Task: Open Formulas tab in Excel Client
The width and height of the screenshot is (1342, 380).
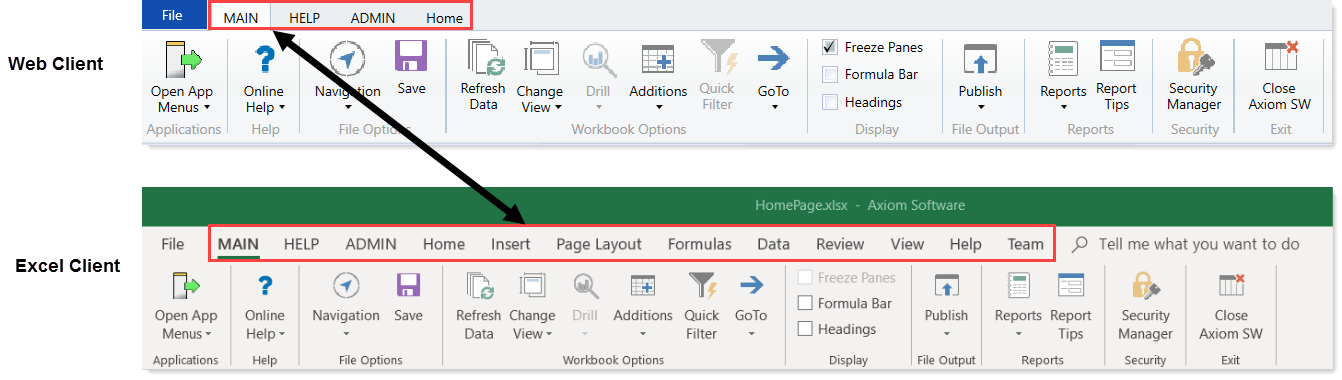Action: click(x=699, y=244)
